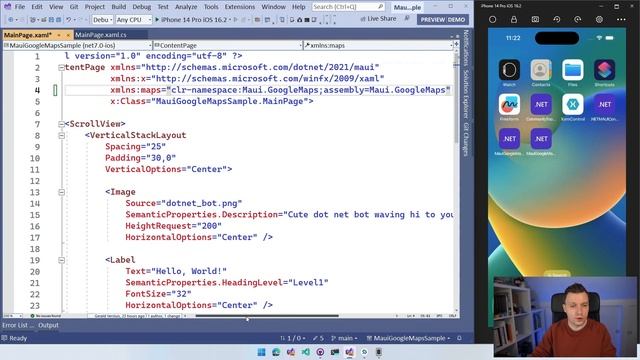The image size is (640, 360).
Task: Open the Solution Explorer side tab
Action: (466, 93)
